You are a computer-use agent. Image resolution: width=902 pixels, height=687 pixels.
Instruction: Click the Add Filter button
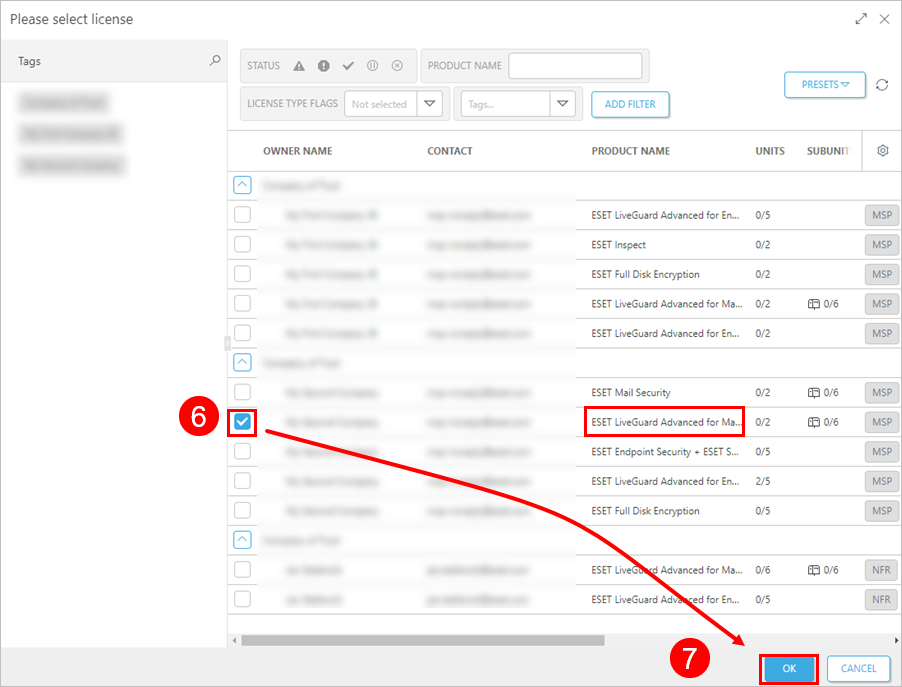[630, 104]
